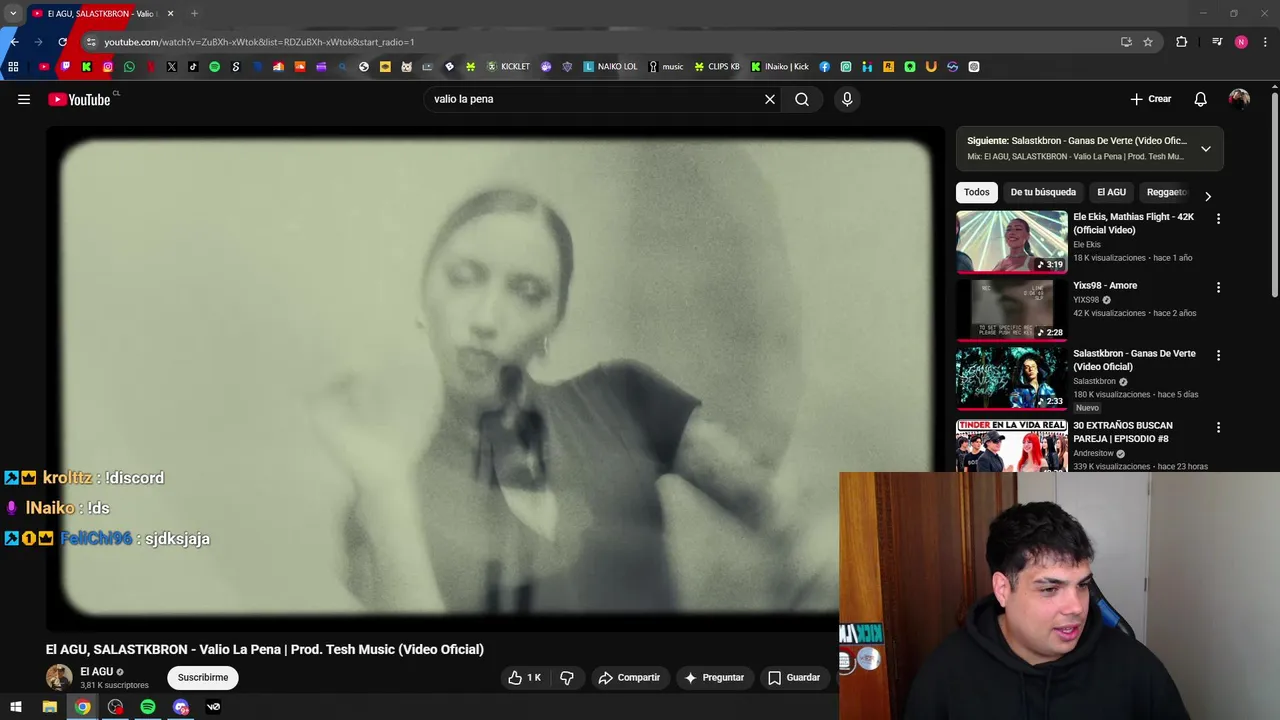Open the Instagram bookmark
Screen dimensions: 1280x720
(108, 67)
